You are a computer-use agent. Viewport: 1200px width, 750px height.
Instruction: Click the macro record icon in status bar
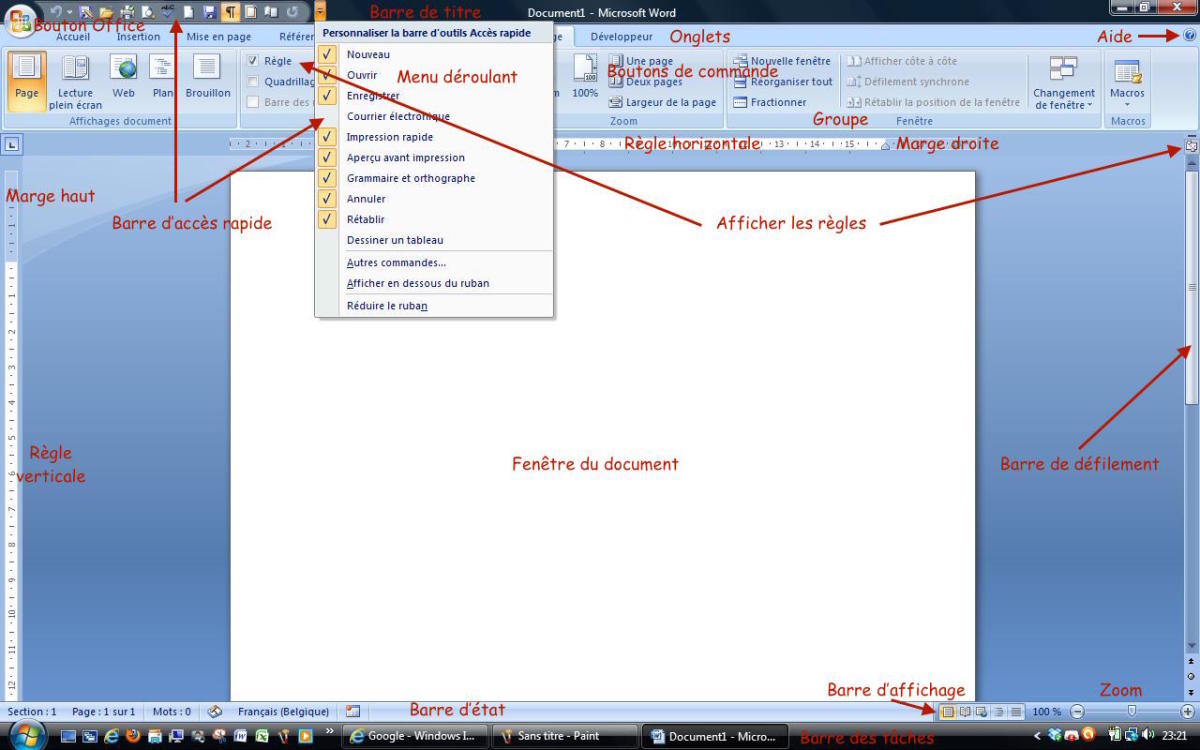tap(352, 712)
